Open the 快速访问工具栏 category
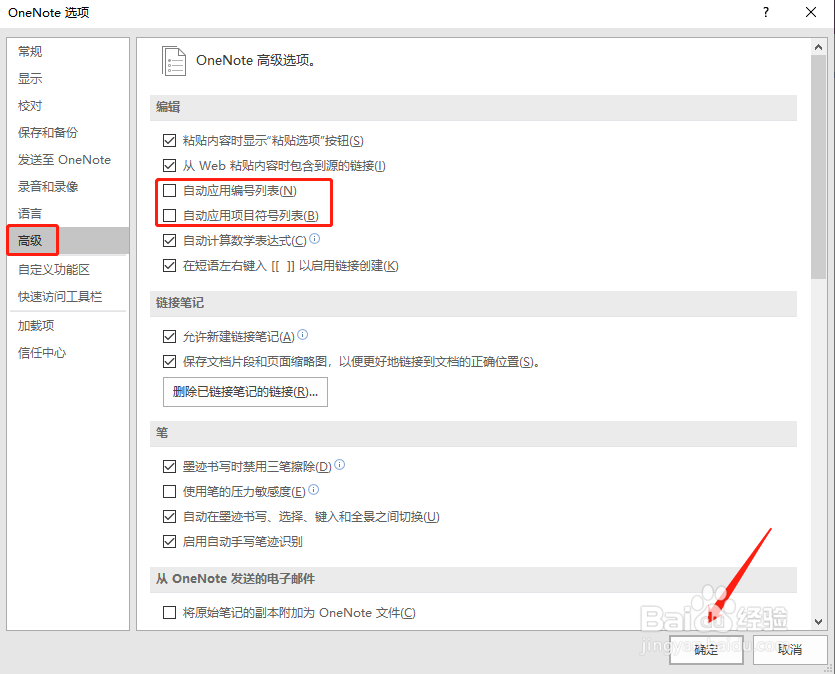Viewport: 835px width, 674px height. pos(68,297)
